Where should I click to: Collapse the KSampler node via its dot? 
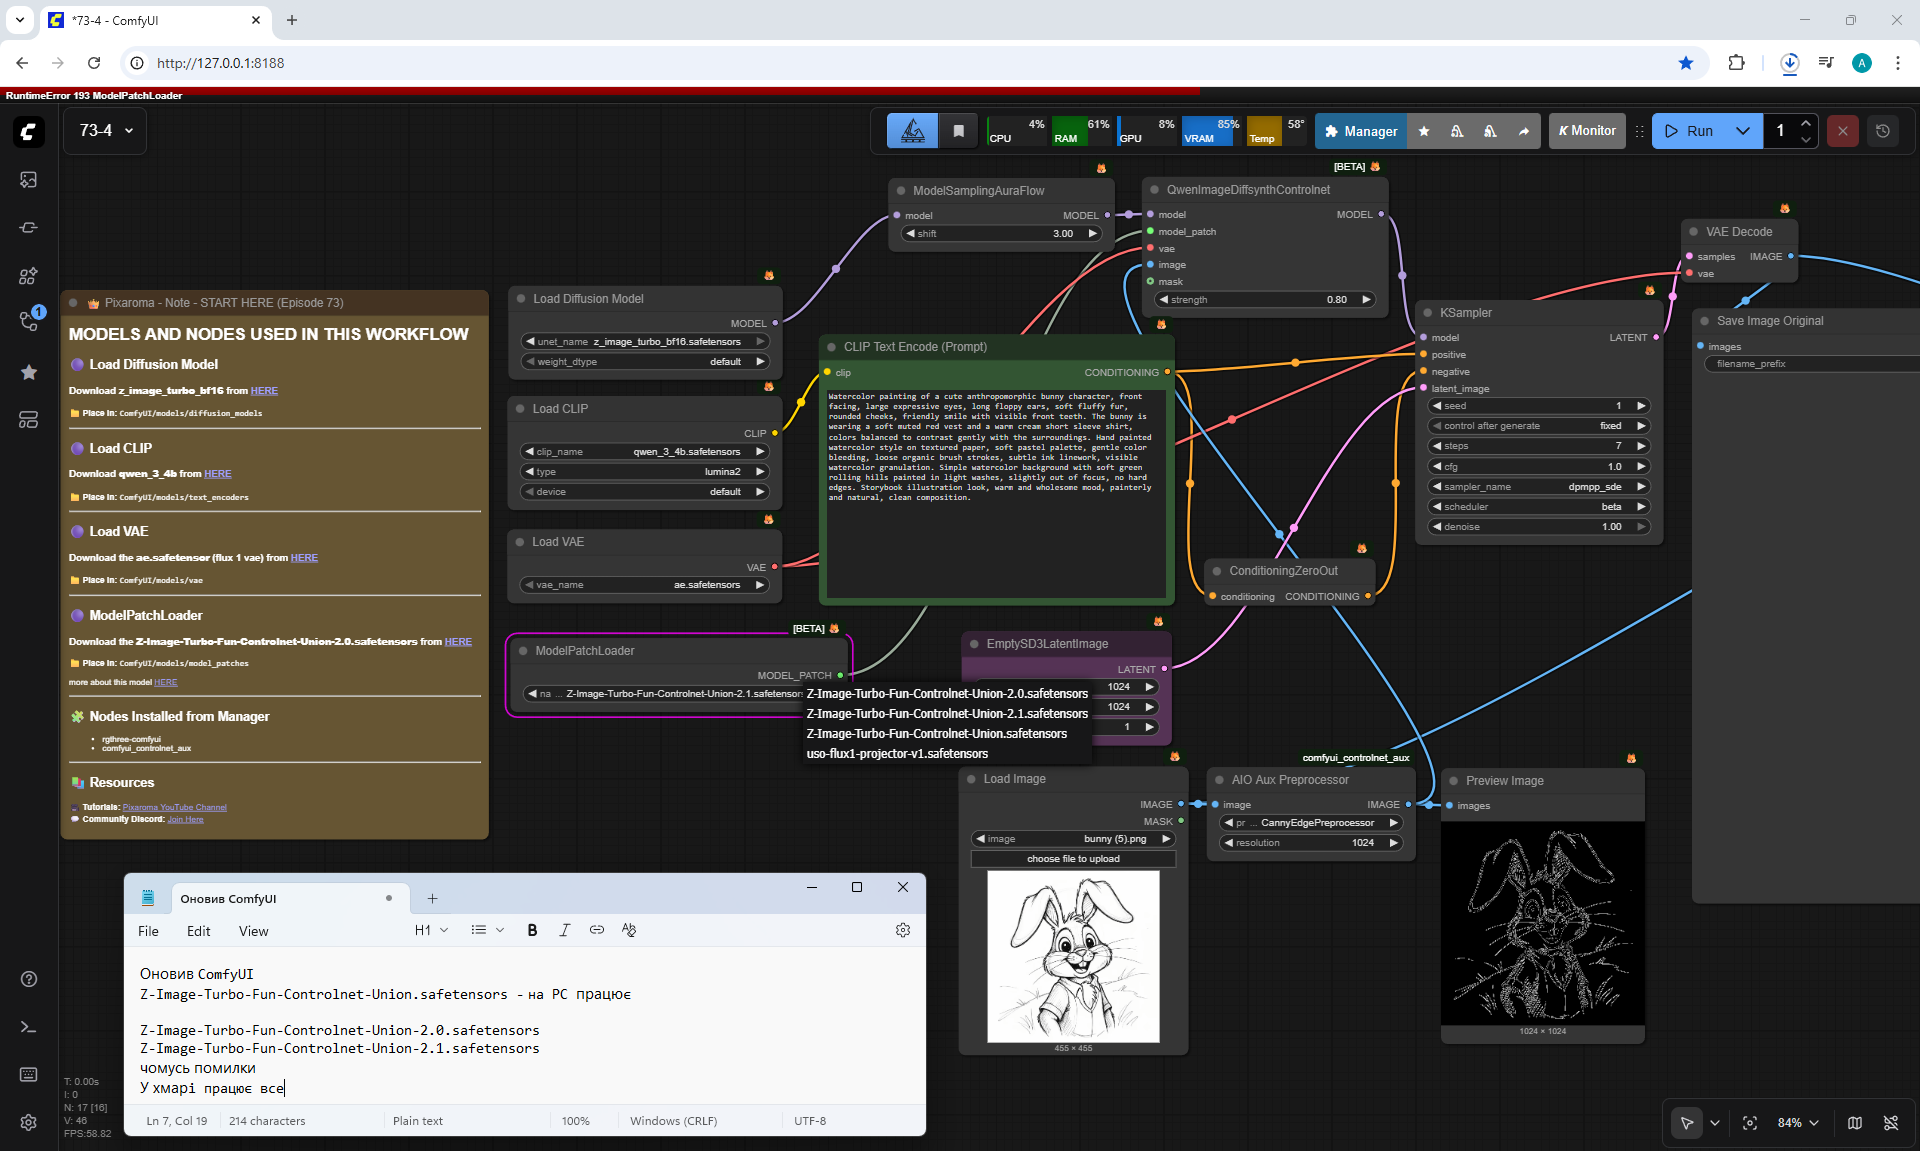click(1426, 313)
